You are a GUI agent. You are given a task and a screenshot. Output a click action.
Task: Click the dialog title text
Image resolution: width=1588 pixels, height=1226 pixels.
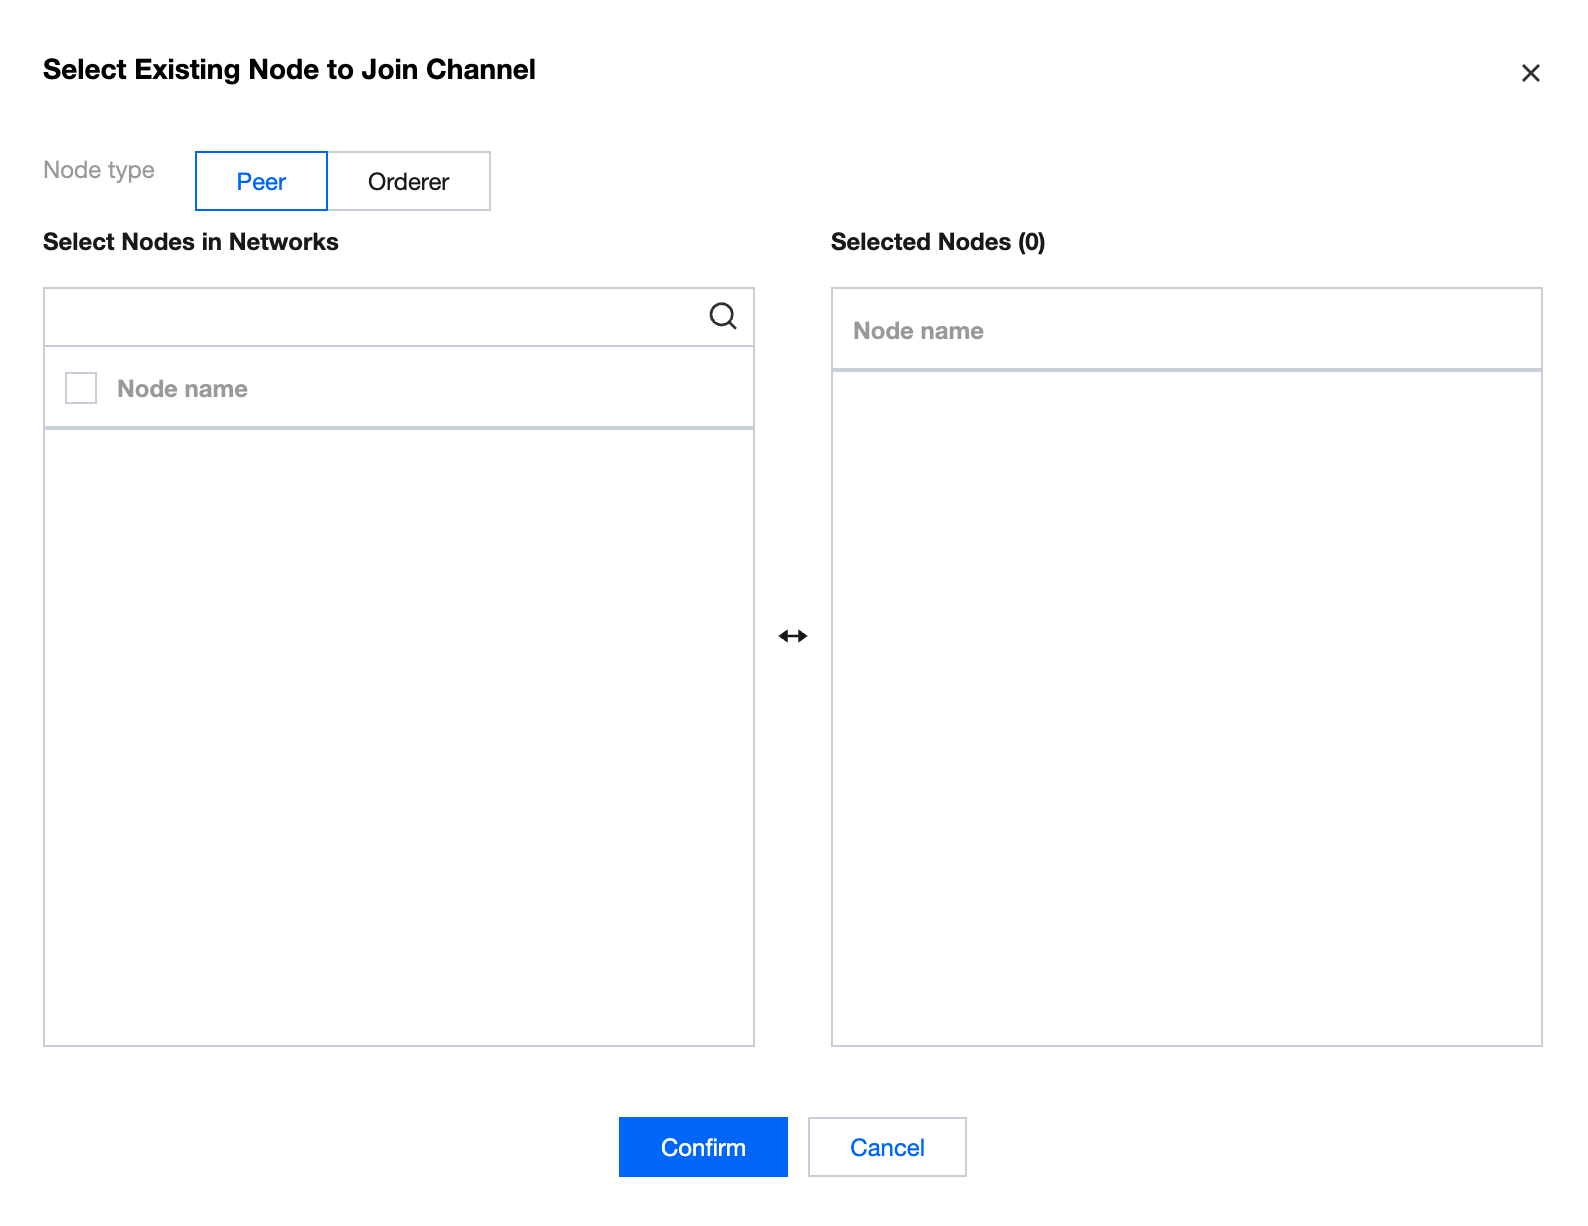289,70
